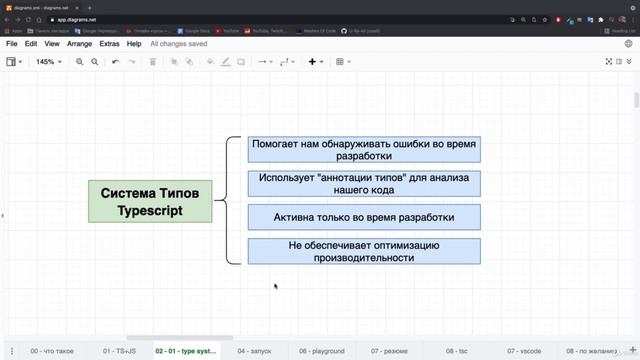Click the To Front icon

[174, 62]
